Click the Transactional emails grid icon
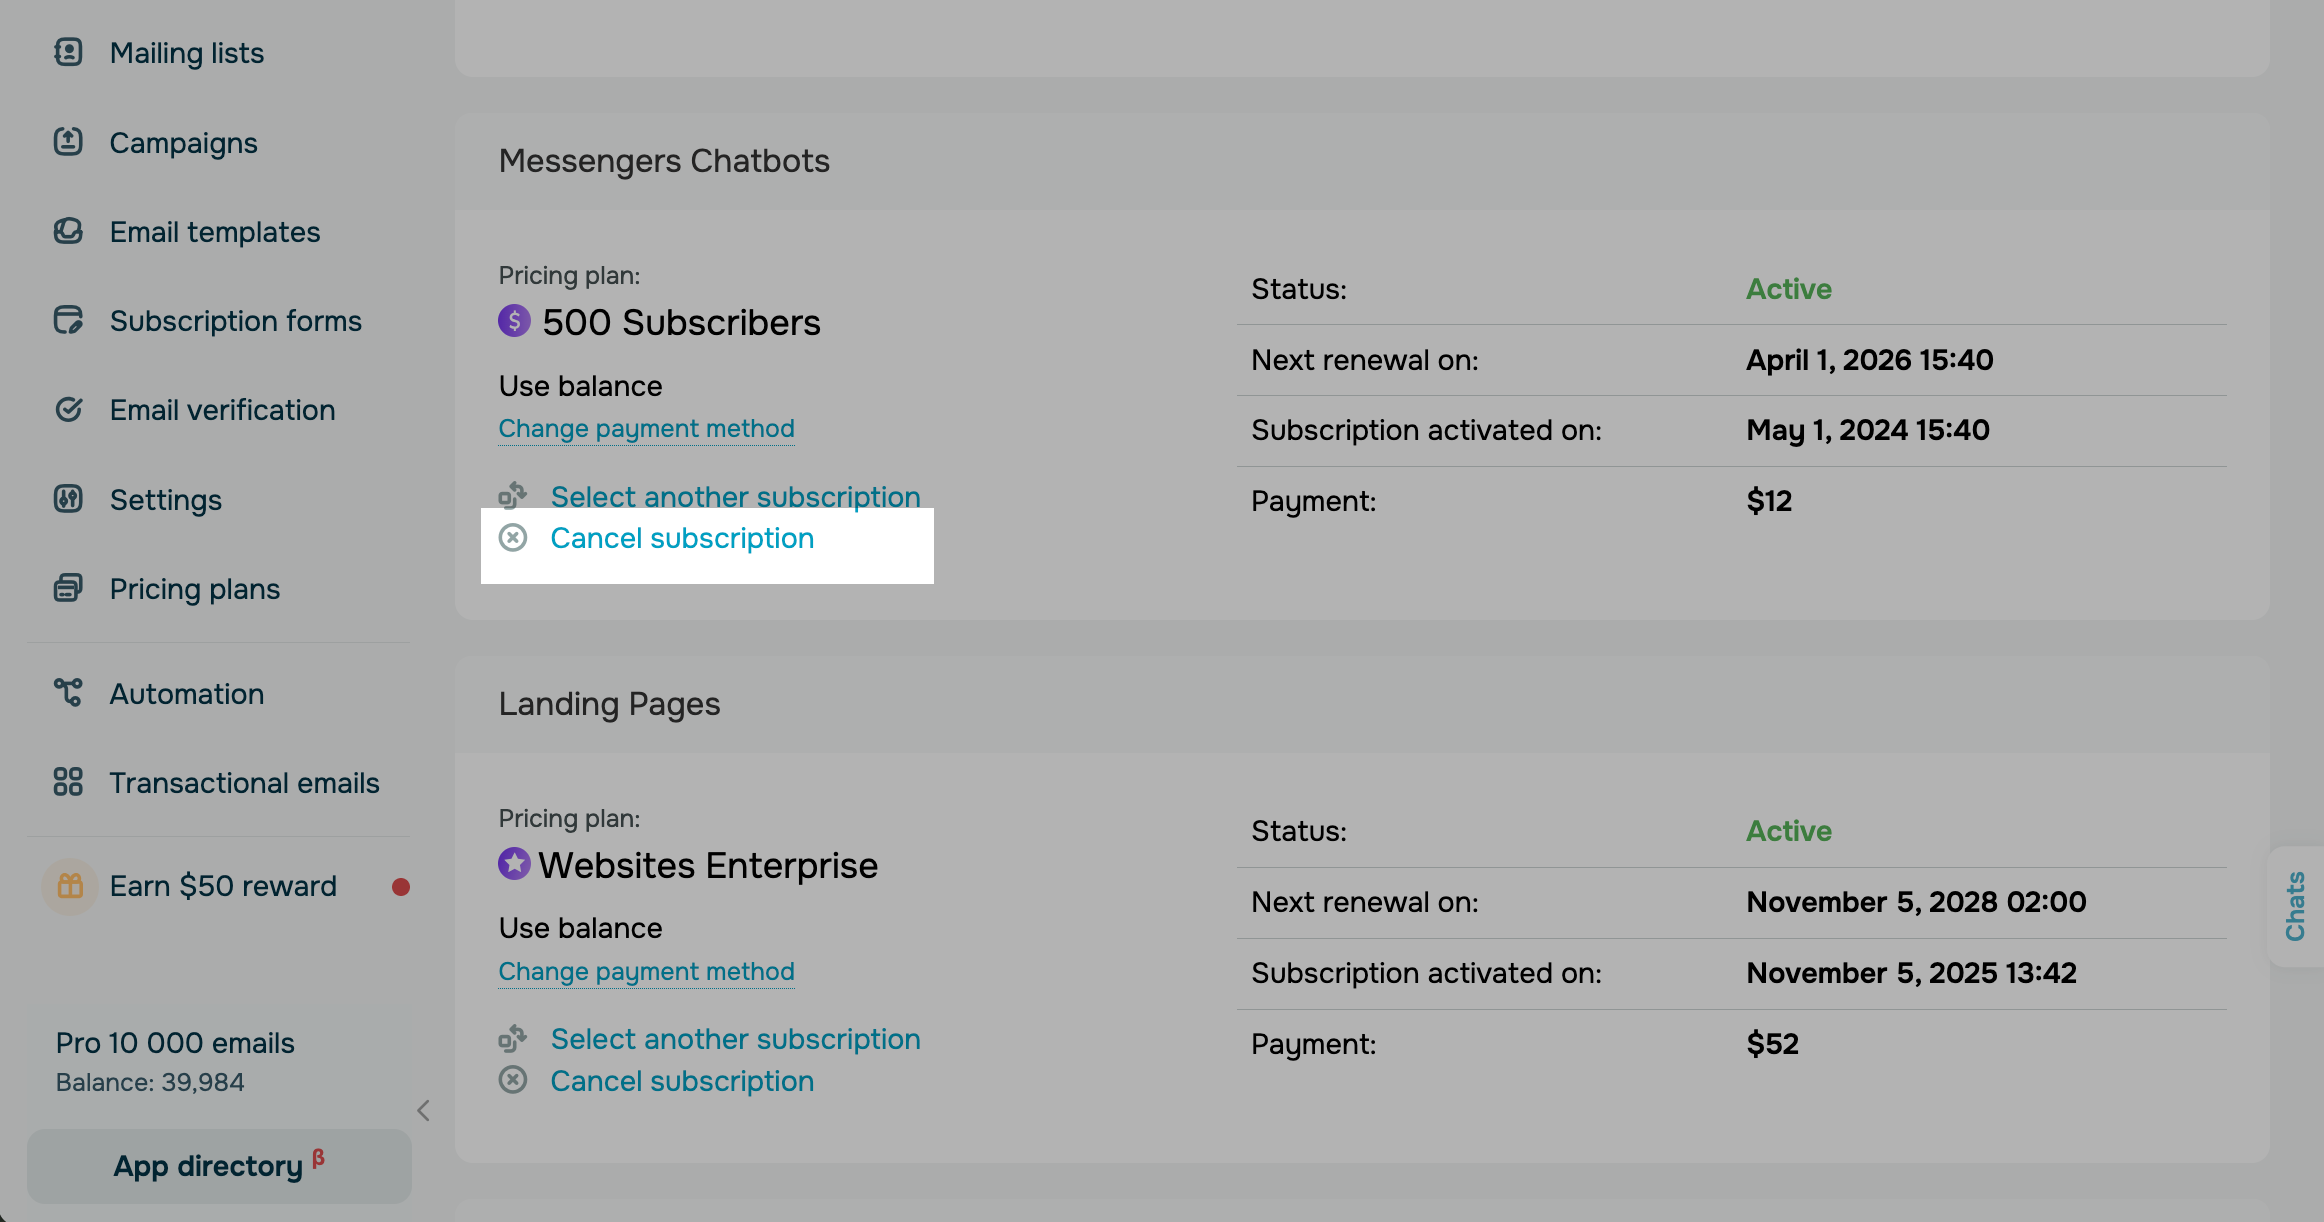Viewport: 2324px width, 1222px height. pyautogui.click(x=68, y=782)
